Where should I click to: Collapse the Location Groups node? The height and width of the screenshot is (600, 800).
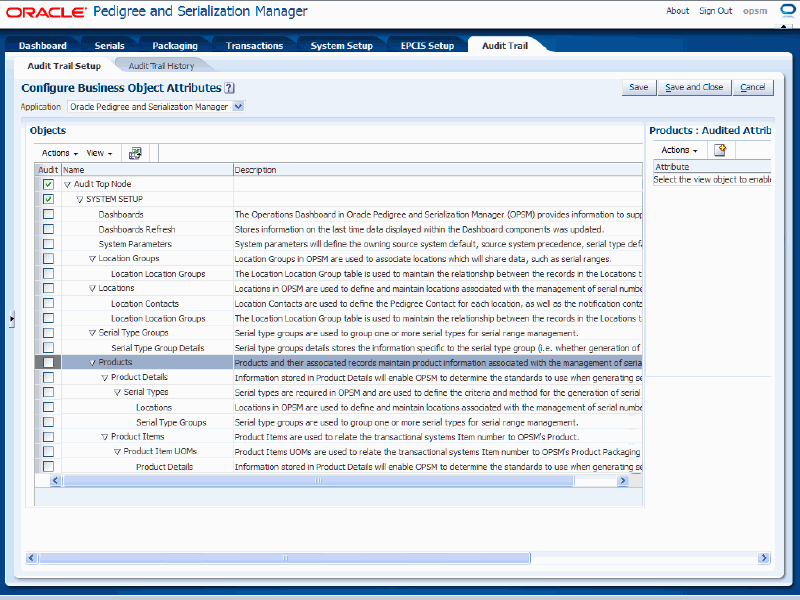pyautogui.click(x=92, y=259)
